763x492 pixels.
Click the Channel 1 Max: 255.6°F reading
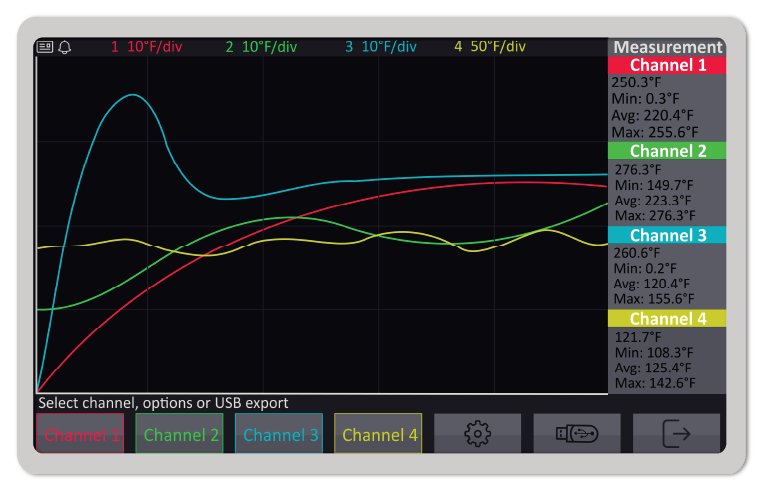[x=654, y=131]
